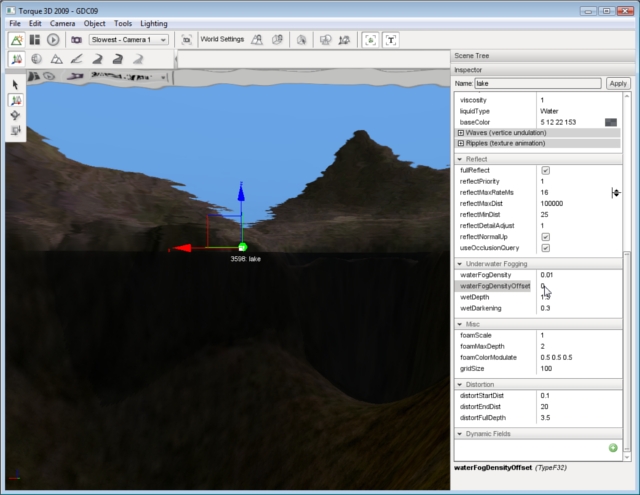Click the green add dynamic field icon
640x495 pixels.
pyautogui.click(x=613, y=447)
